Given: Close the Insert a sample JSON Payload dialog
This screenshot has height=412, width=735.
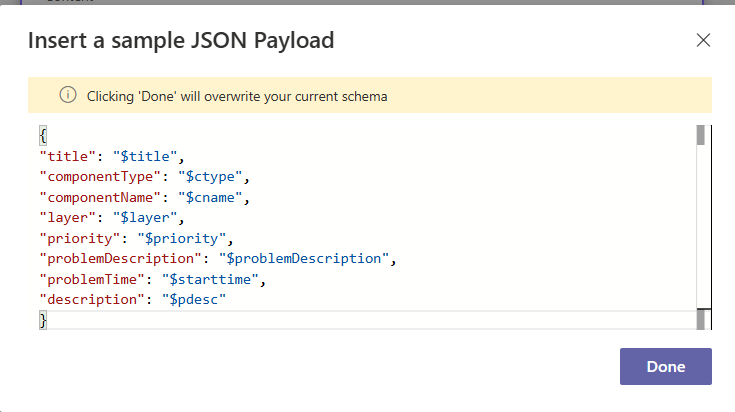Looking at the screenshot, I should point(703,40).
